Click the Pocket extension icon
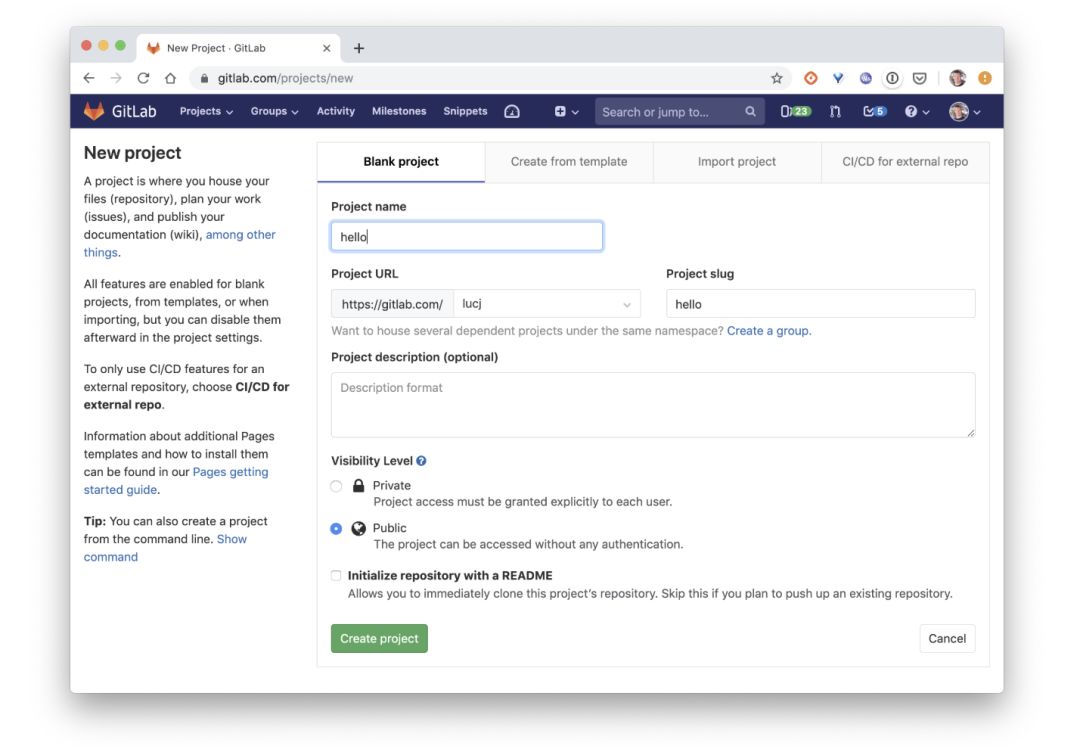 tap(920, 79)
